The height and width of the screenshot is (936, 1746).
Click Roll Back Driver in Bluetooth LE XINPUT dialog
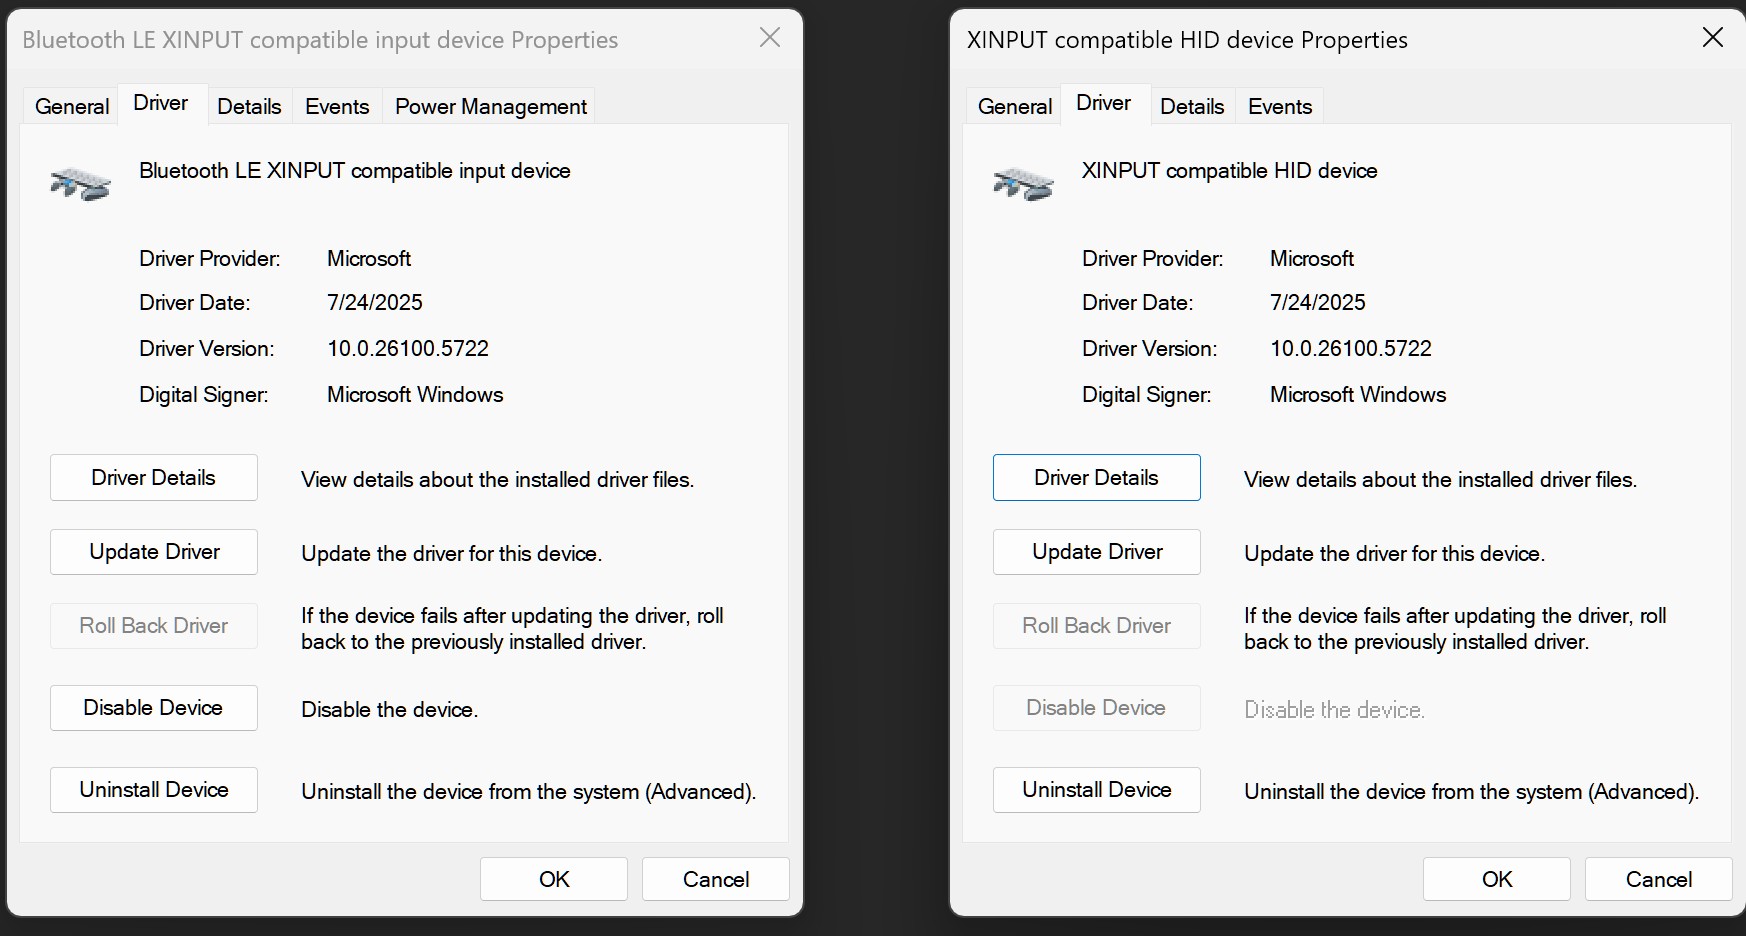[154, 626]
